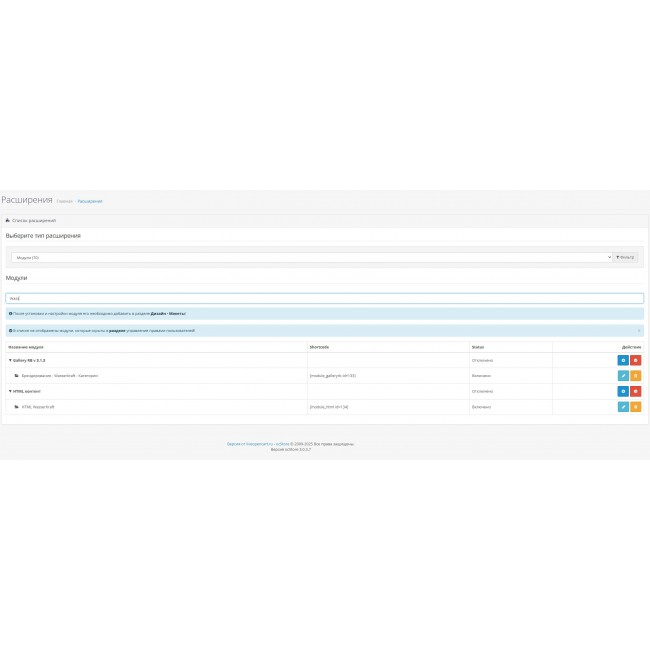Click blue add button in HTML контент row
Image resolution: width=650 pixels, height=650 pixels.
tap(623, 391)
